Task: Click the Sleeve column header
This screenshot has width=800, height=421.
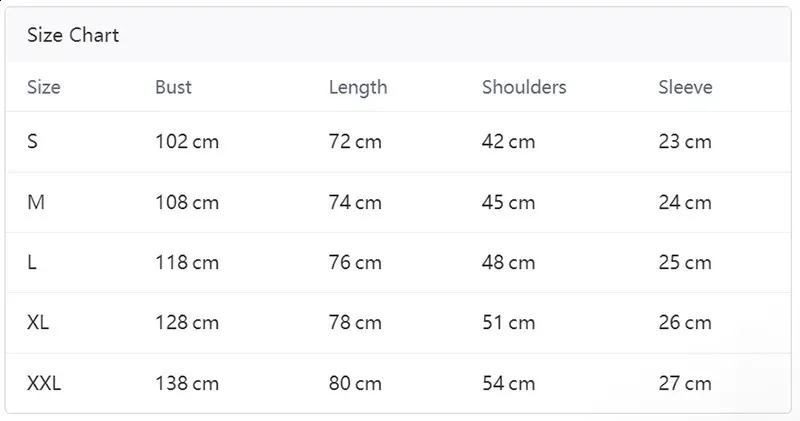Action: (685, 87)
